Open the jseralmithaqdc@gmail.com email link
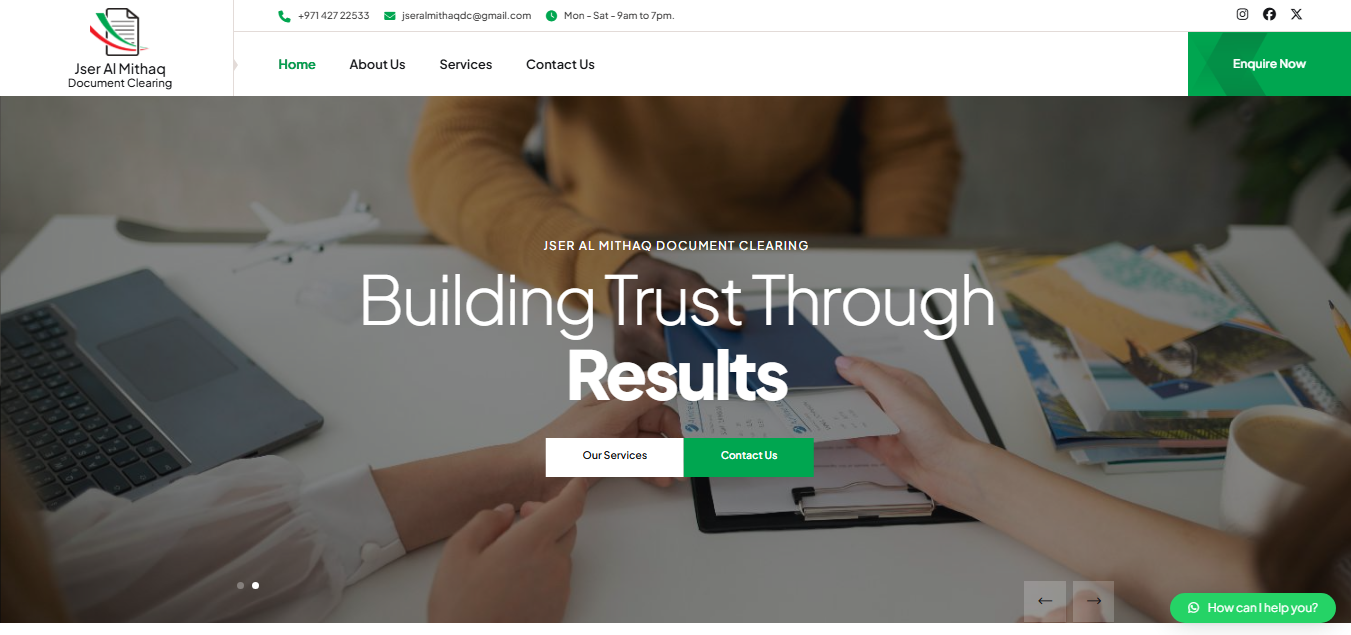This screenshot has width=1351, height=635. click(x=466, y=16)
